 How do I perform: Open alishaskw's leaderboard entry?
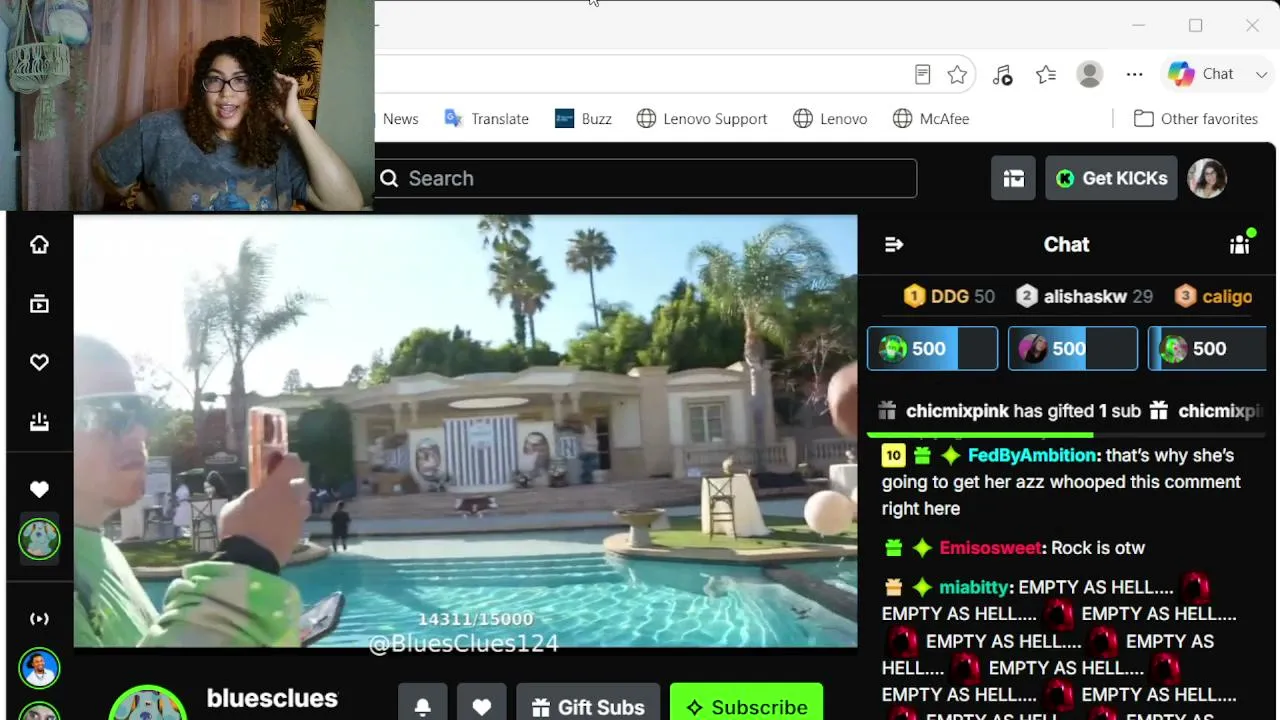[1085, 296]
